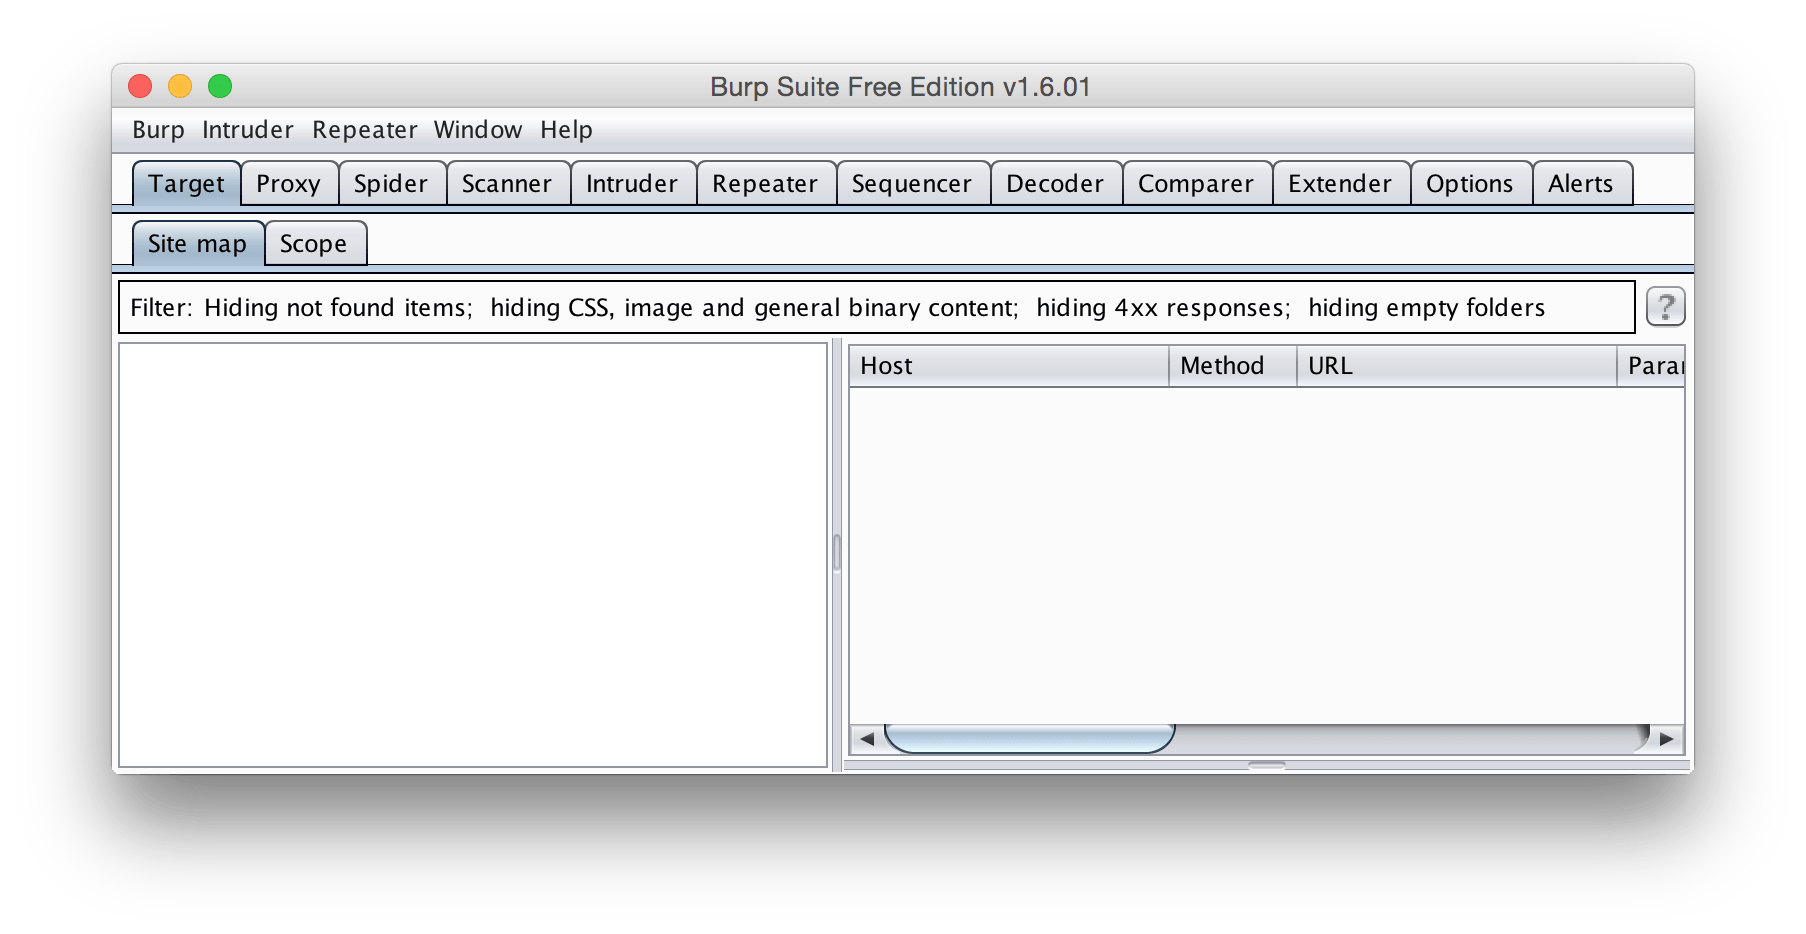This screenshot has height=934, width=1806.
Task: Close the Burp Suite window with red button
Action: (140, 86)
